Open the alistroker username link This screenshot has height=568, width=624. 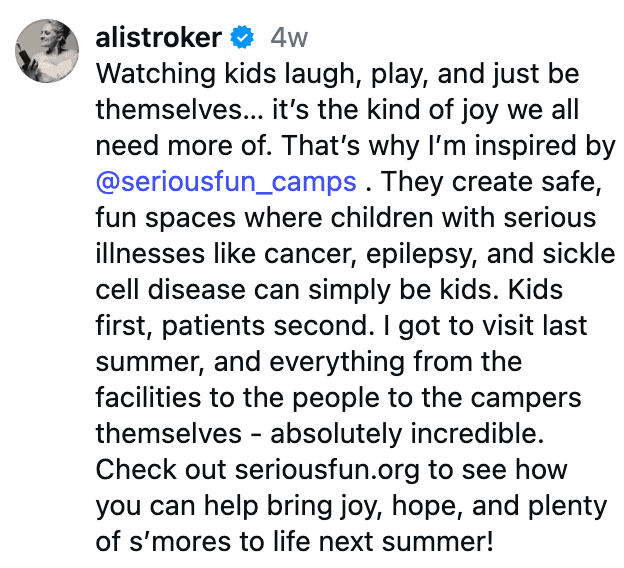pos(158,39)
